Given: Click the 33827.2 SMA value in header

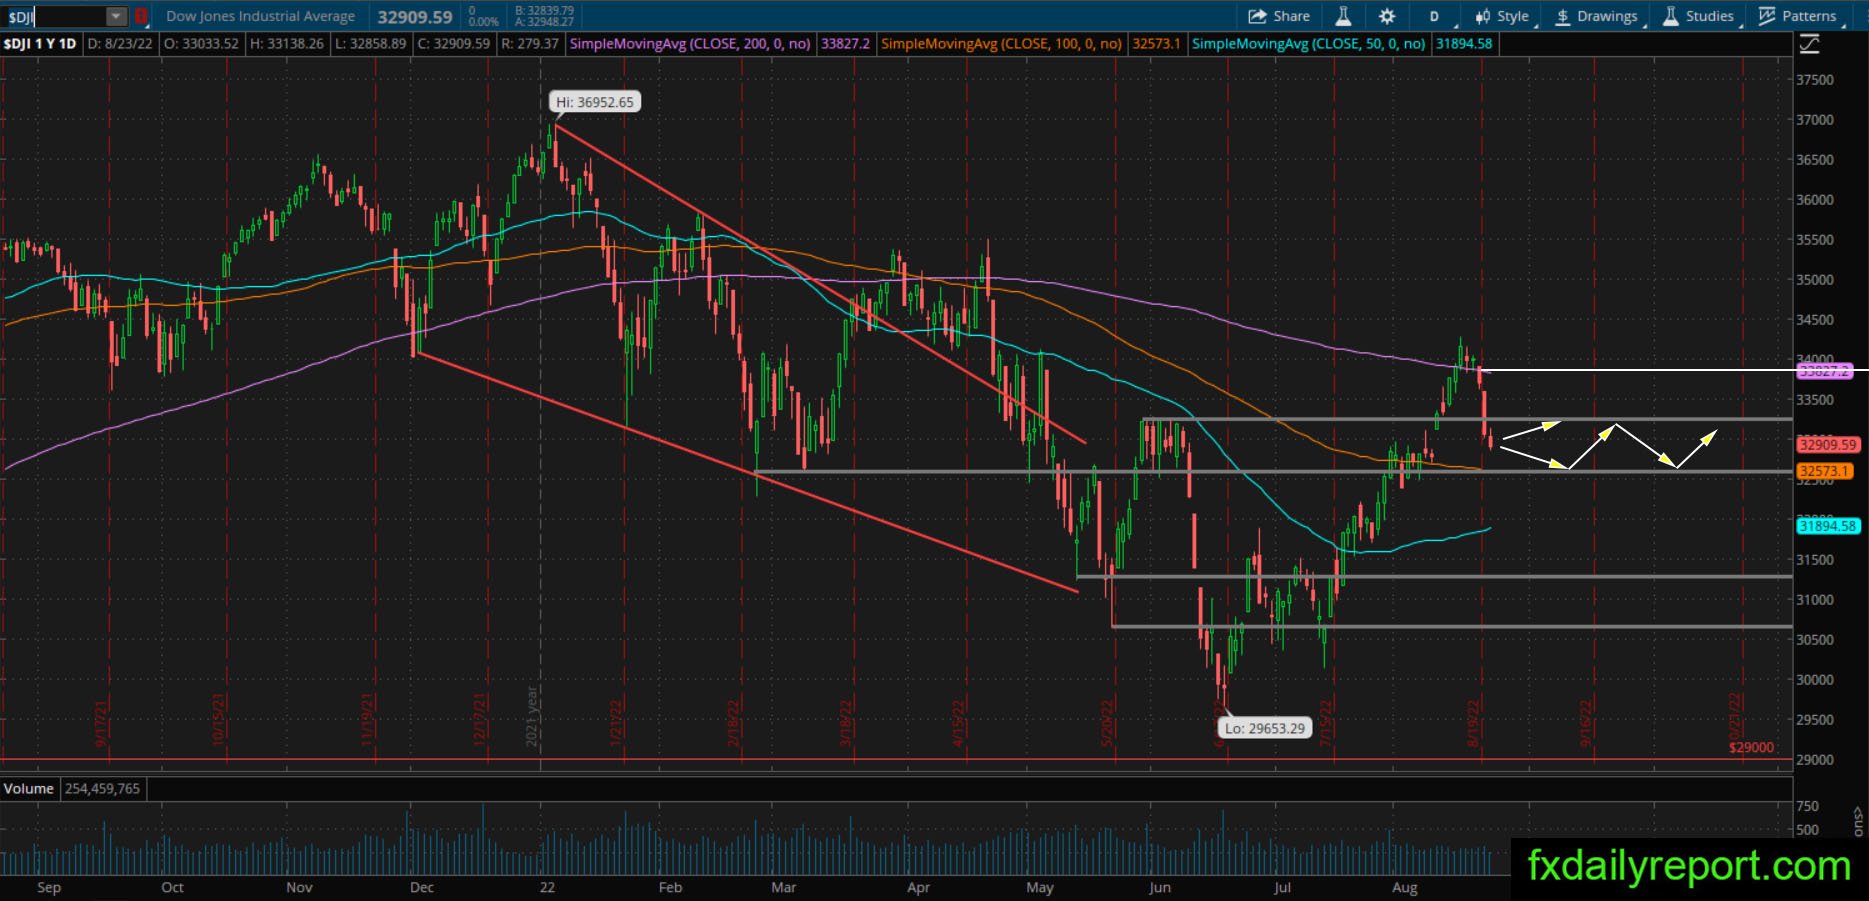Looking at the screenshot, I should 845,44.
